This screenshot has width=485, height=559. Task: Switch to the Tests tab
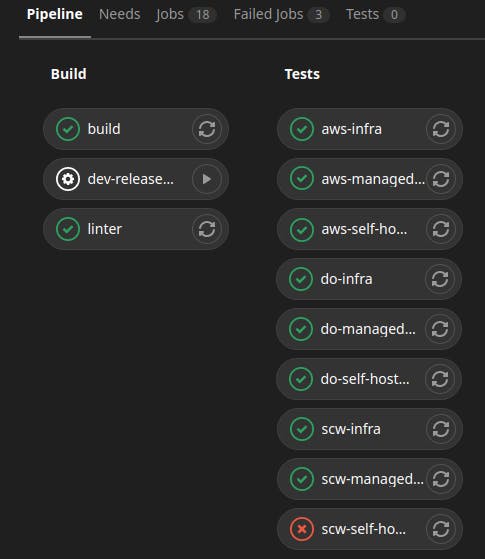coord(375,15)
